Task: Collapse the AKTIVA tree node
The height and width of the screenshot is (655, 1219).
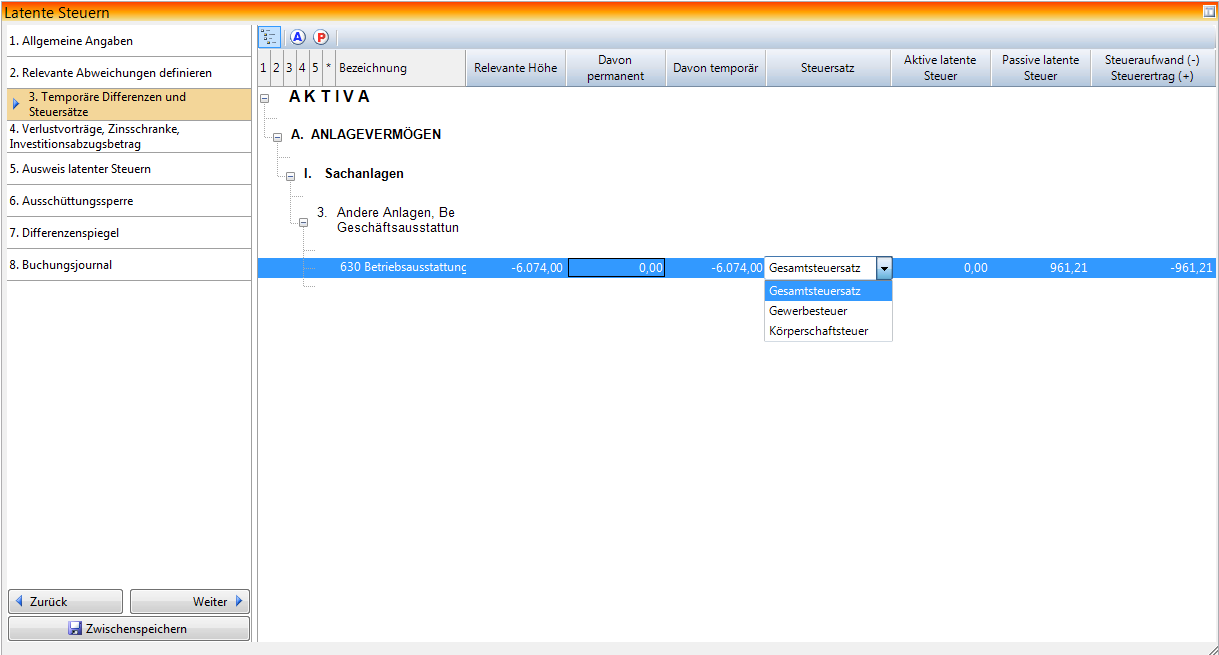Action: click(x=264, y=98)
